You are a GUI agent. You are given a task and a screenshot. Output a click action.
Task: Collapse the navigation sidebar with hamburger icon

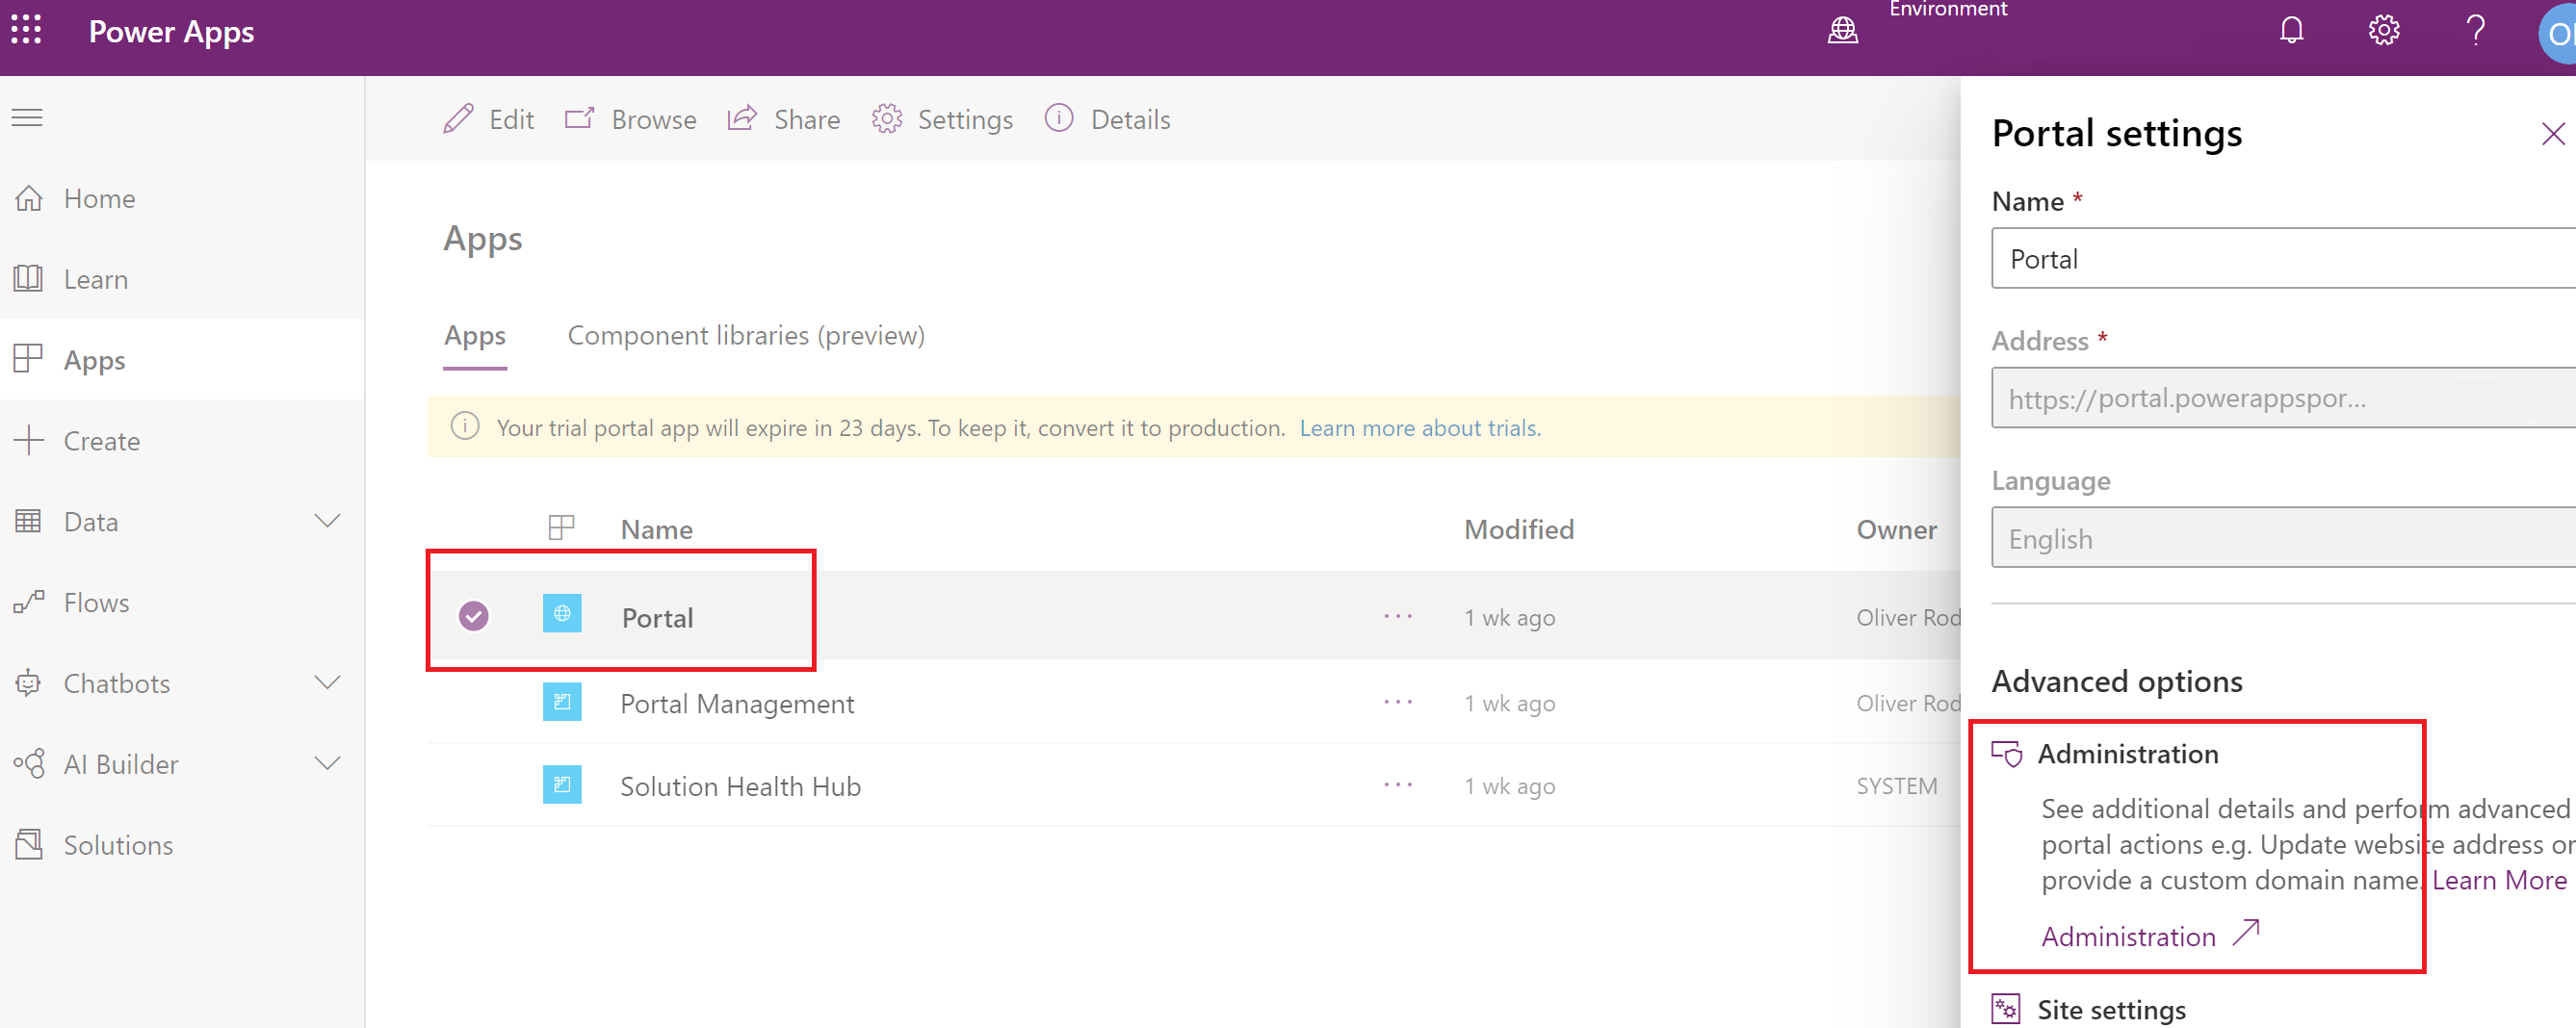pyautogui.click(x=27, y=117)
